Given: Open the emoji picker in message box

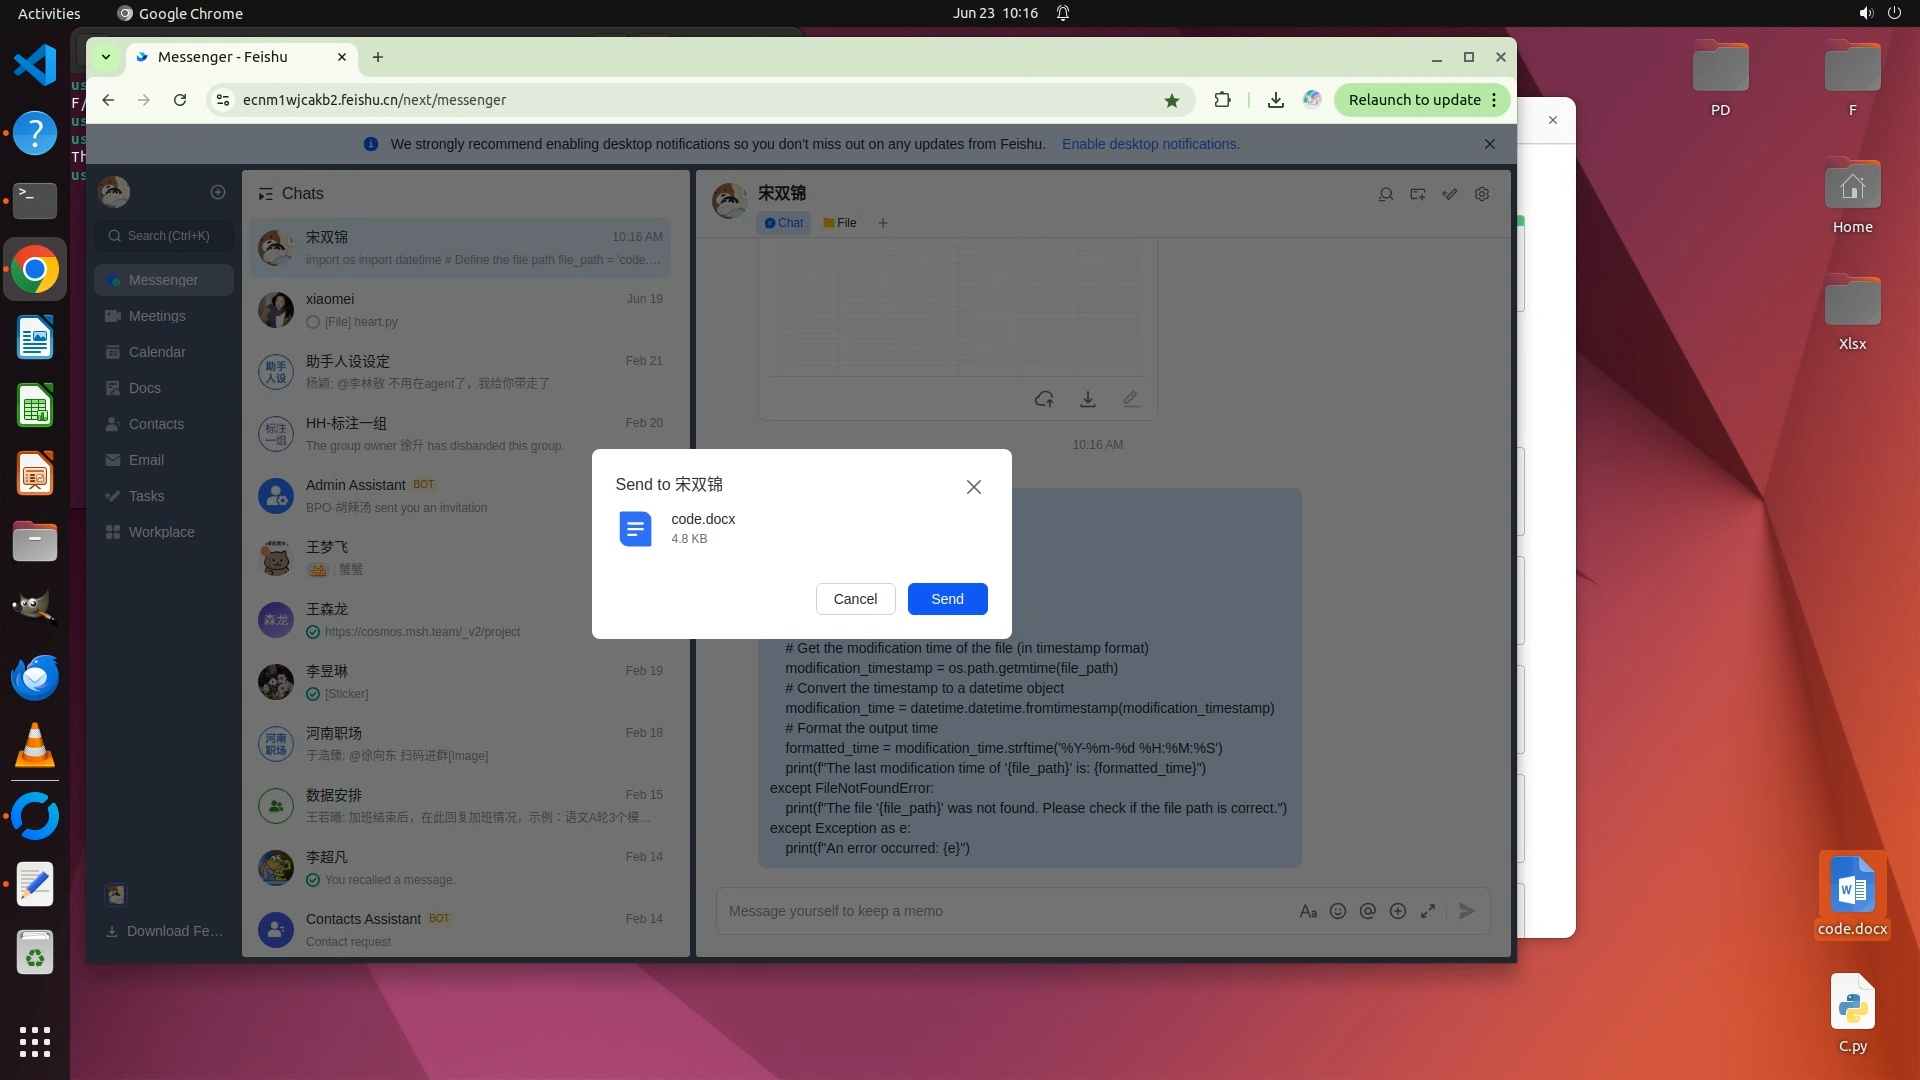Looking at the screenshot, I should click(1338, 911).
